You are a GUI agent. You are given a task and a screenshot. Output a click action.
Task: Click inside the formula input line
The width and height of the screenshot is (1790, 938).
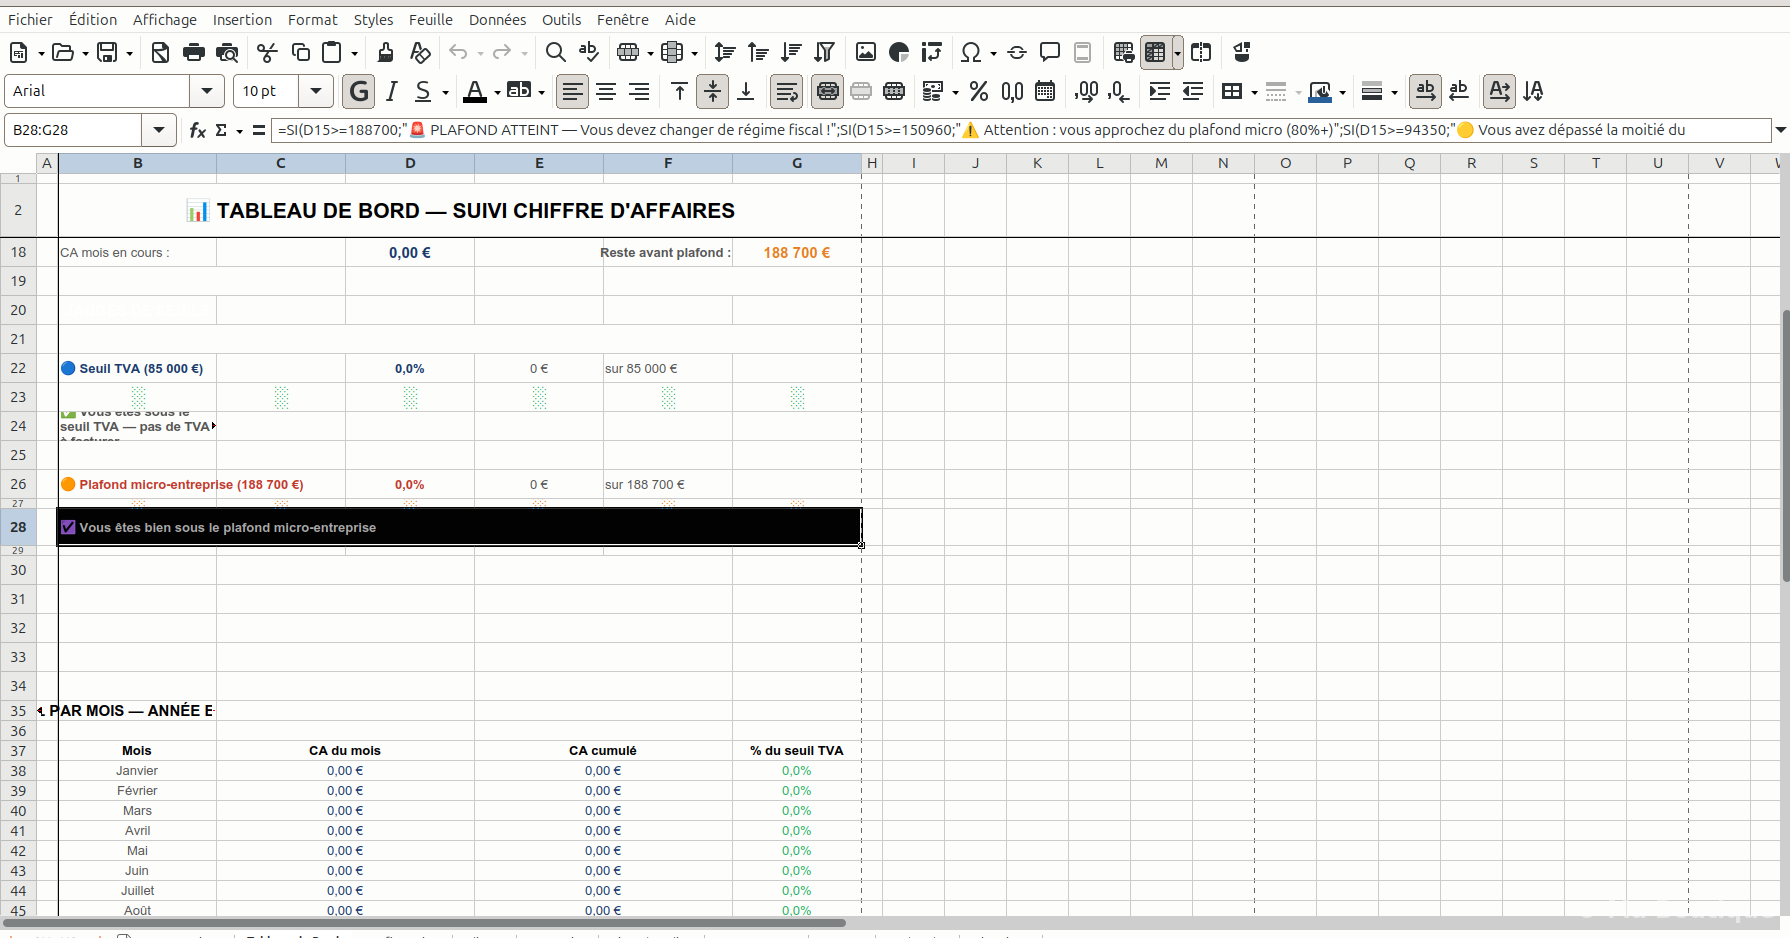(1021, 130)
